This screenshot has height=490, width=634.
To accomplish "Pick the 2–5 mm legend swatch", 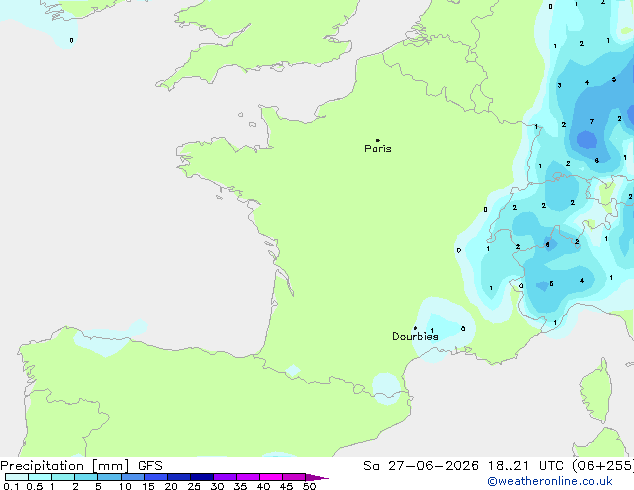I will pos(86,477).
